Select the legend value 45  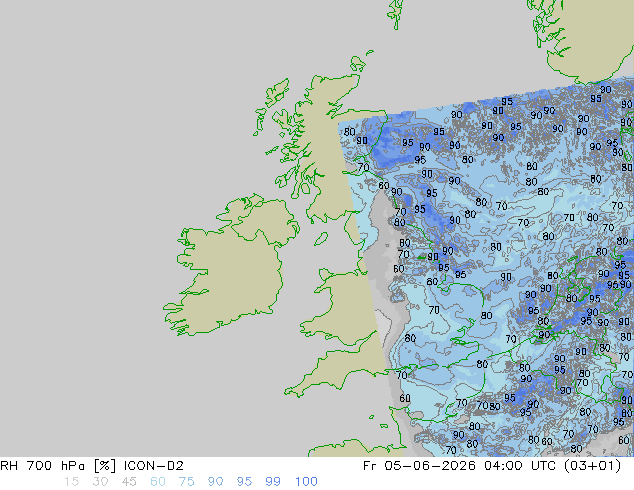129,482
